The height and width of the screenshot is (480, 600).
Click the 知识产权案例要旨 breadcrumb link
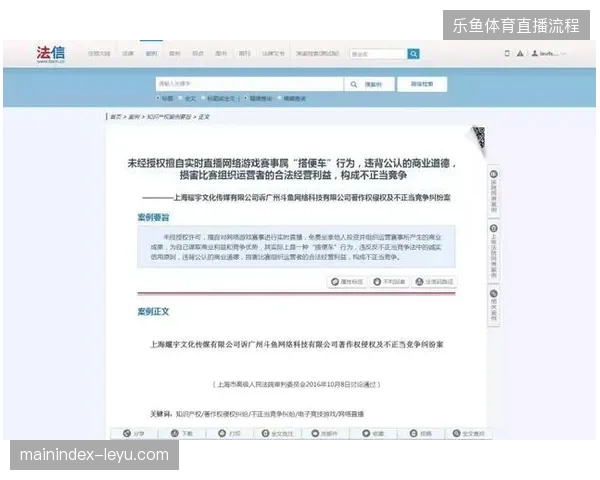click(x=169, y=117)
